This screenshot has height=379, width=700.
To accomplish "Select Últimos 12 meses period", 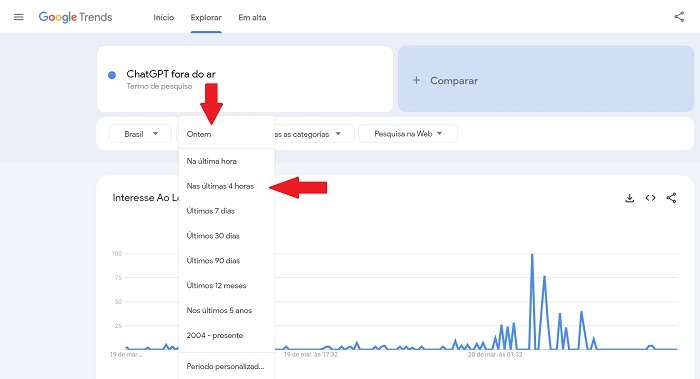I will [x=227, y=285].
